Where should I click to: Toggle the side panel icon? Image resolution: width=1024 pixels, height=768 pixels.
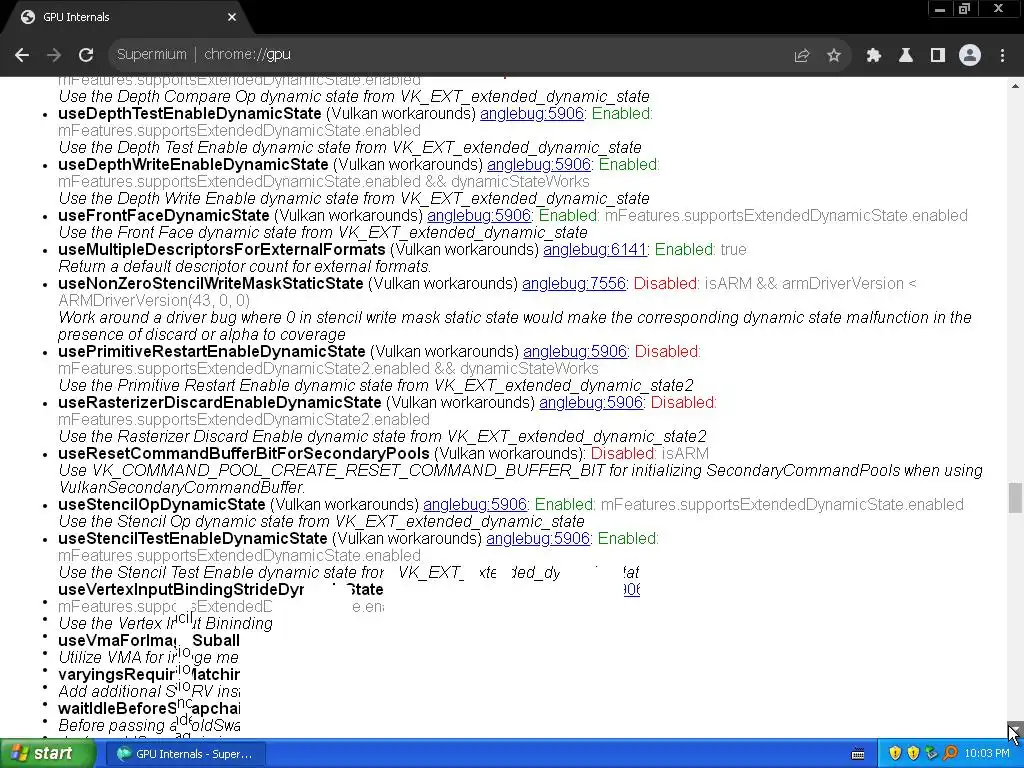pos(938,56)
